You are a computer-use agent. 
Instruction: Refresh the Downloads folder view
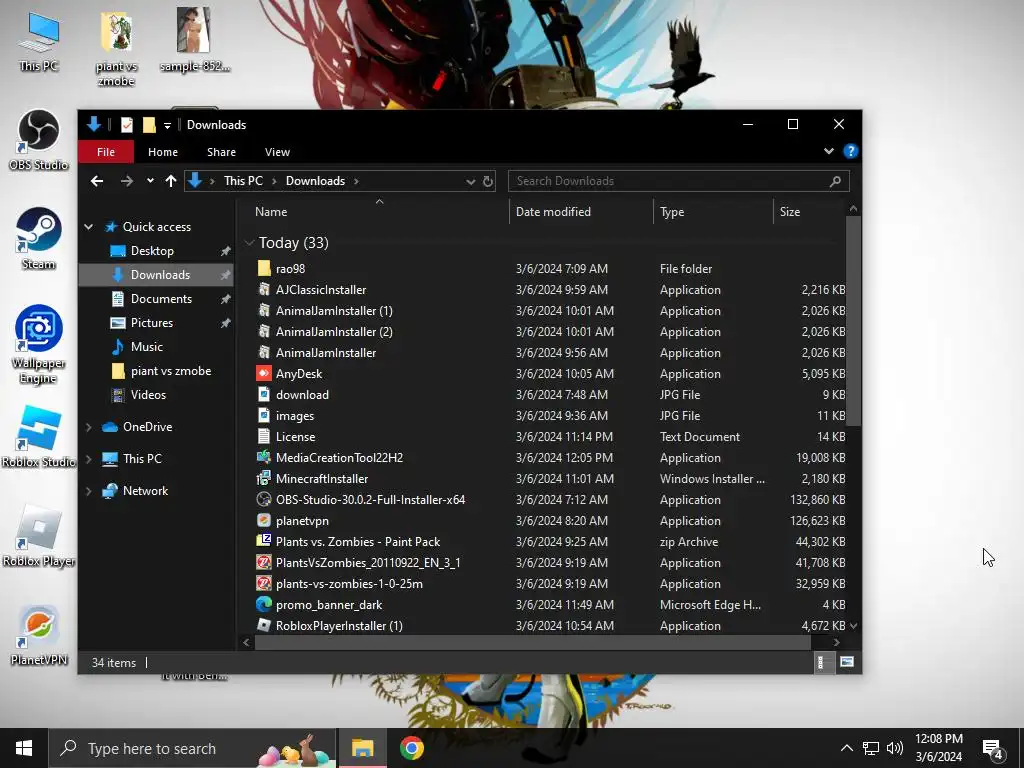coord(488,181)
